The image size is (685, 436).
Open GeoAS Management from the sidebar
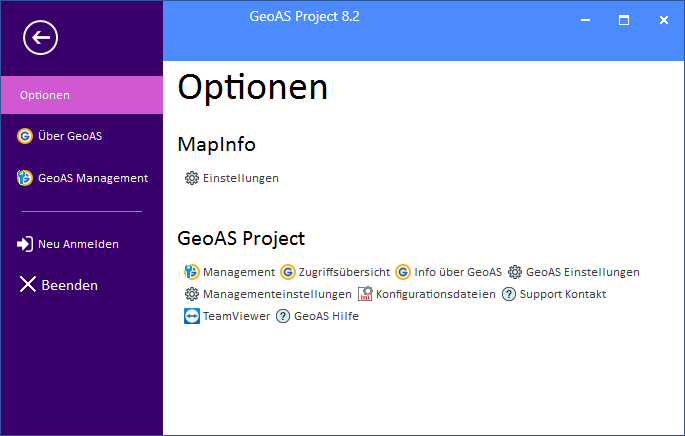coord(93,178)
